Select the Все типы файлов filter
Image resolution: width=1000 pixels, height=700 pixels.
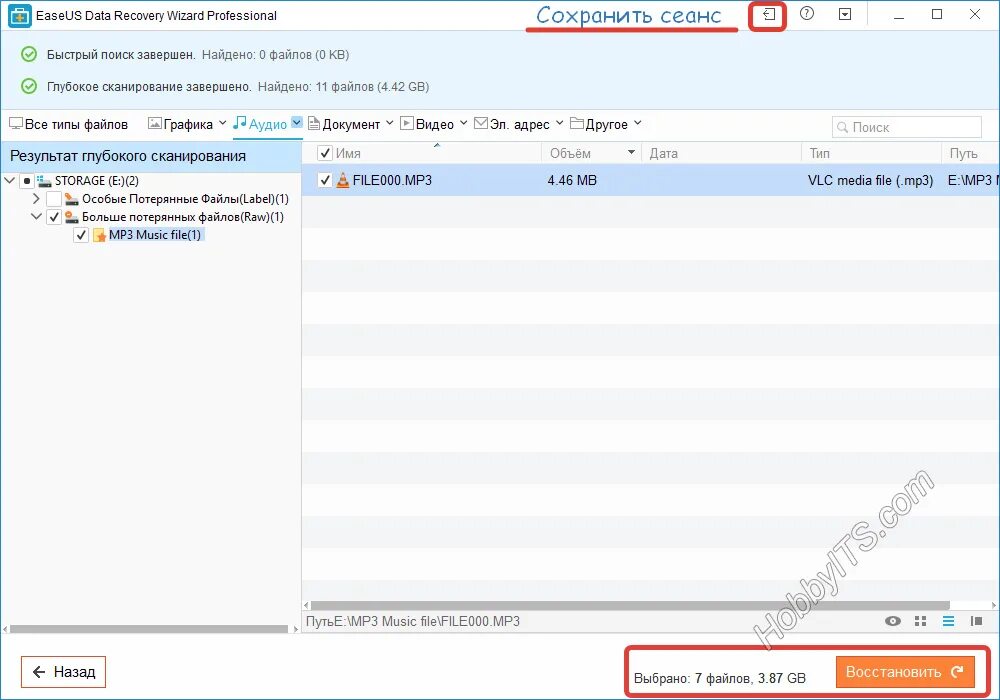point(68,124)
